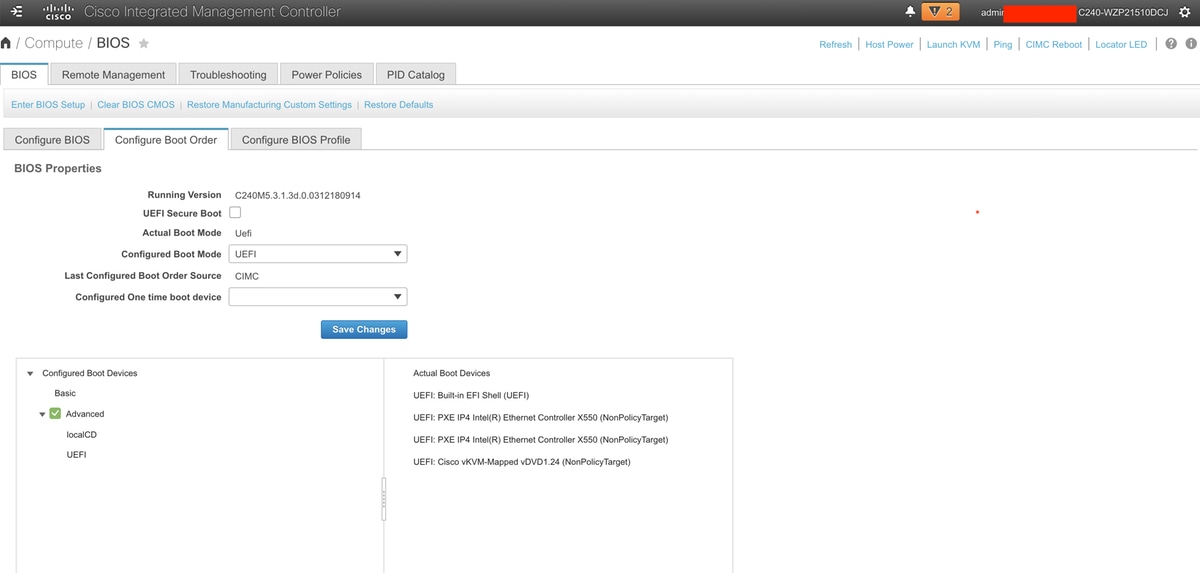Image resolution: width=1200 pixels, height=573 pixels.
Task: Open the settings gear menu
Action: click(1185, 12)
